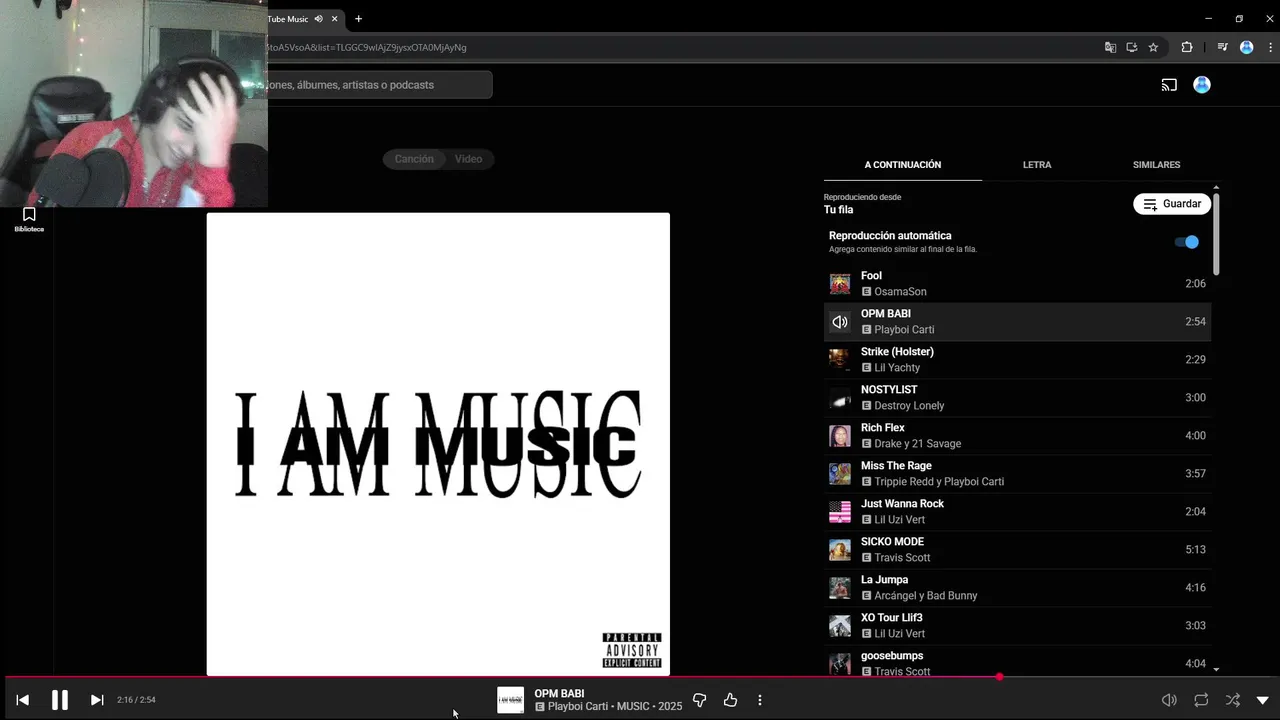Open Destroy Lonely artist link in queue

point(909,406)
